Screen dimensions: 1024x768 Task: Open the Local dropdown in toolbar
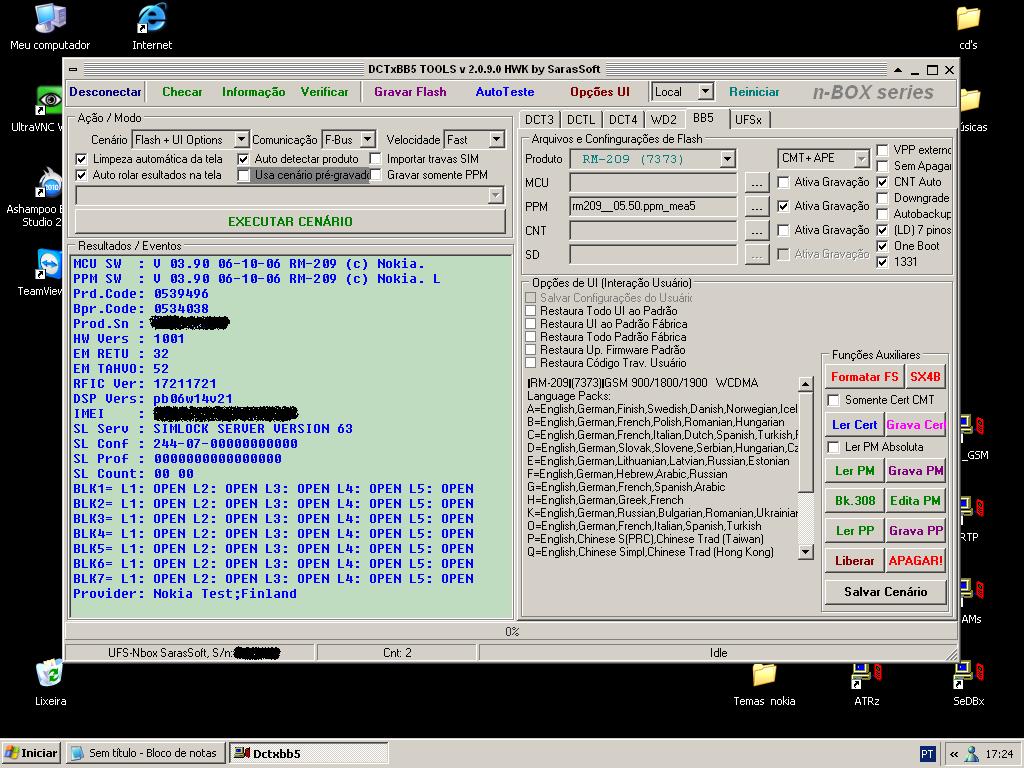pyautogui.click(x=705, y=91)
